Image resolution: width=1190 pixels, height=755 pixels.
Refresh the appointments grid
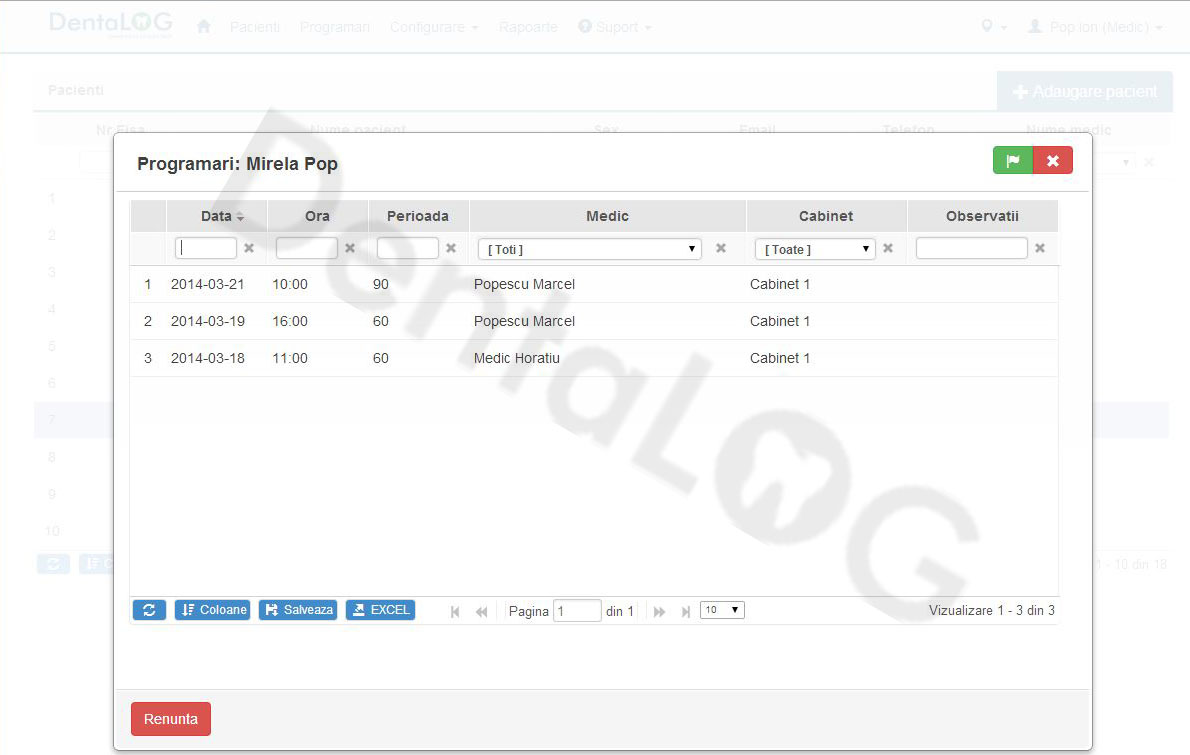point(150,610)
